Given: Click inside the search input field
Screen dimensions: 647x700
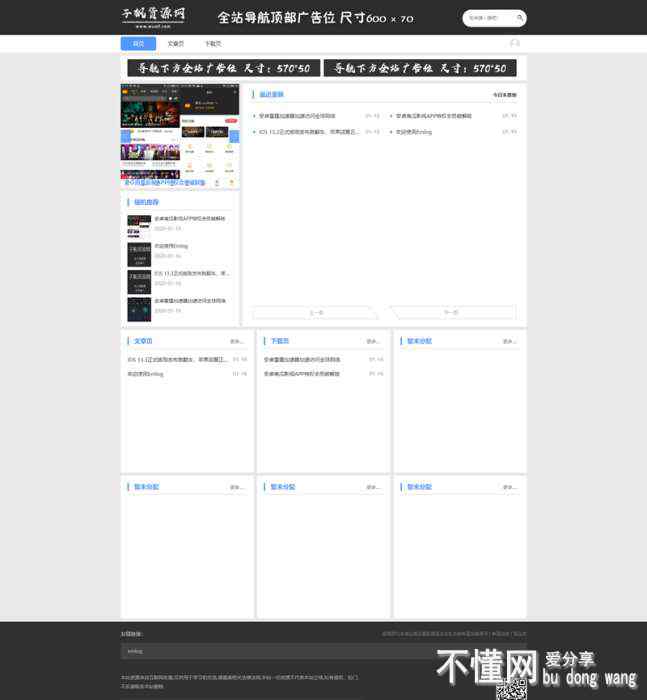Looking at the screenshot, I should coord(488,18).
